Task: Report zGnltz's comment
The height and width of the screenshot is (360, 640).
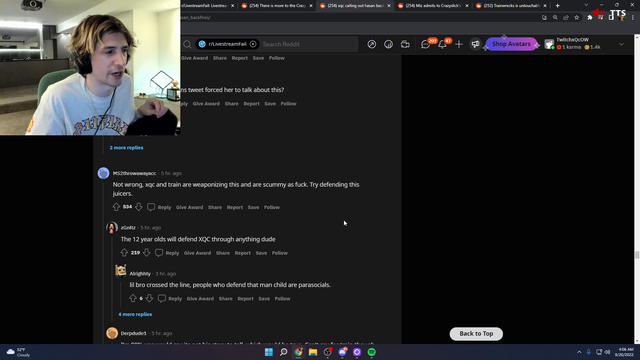Action: pos(242,253)
